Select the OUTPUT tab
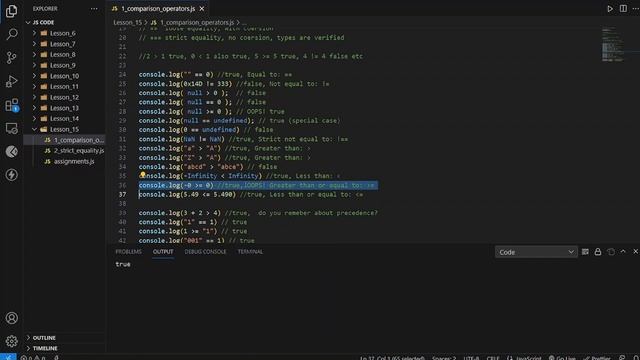640x360 pixels. click(x=163, y=252)
